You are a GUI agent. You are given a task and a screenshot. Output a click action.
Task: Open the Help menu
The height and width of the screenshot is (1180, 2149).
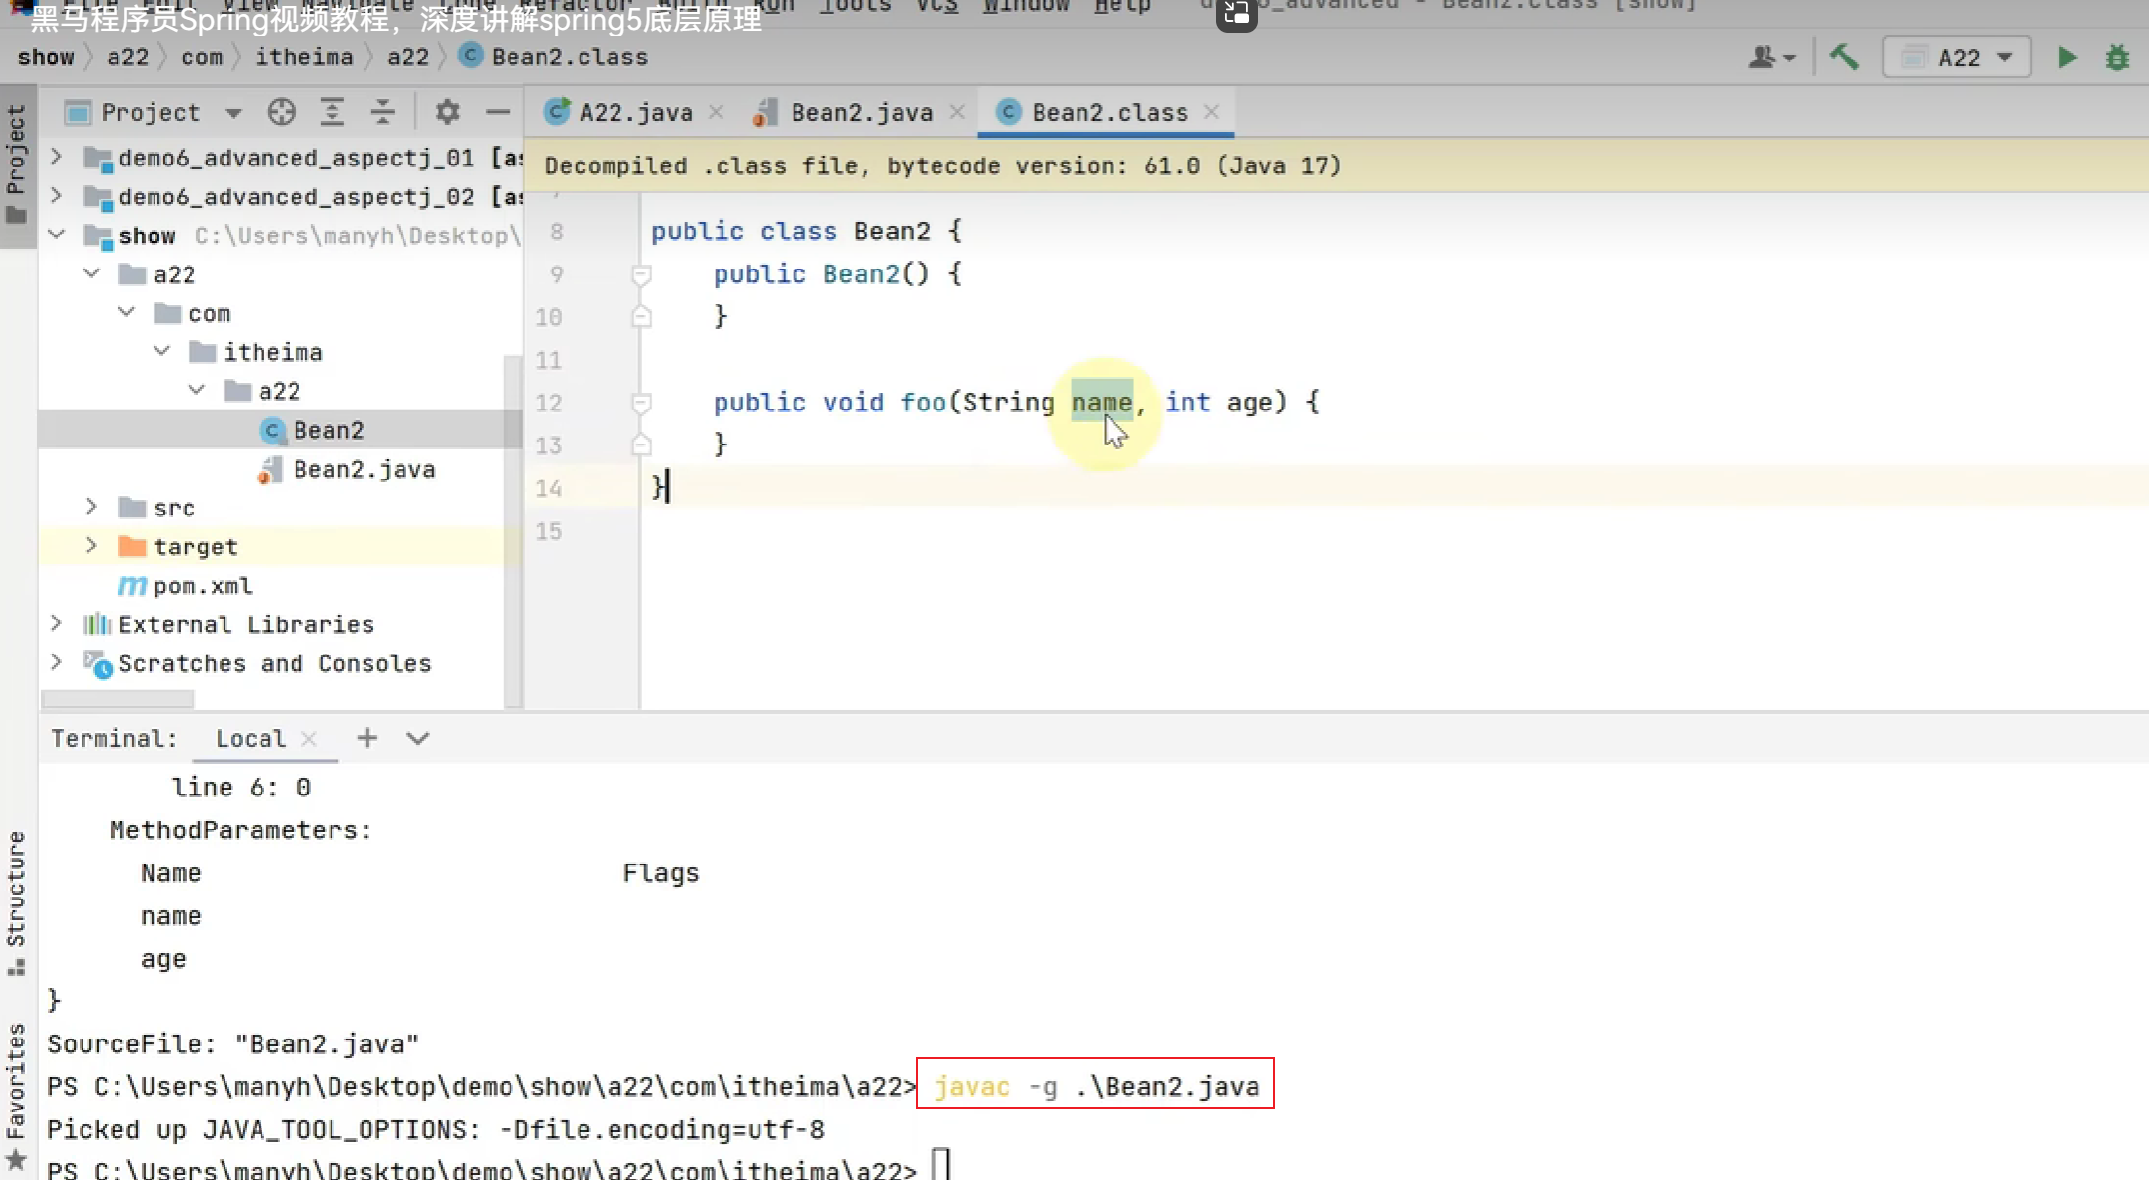(1122, 7)
